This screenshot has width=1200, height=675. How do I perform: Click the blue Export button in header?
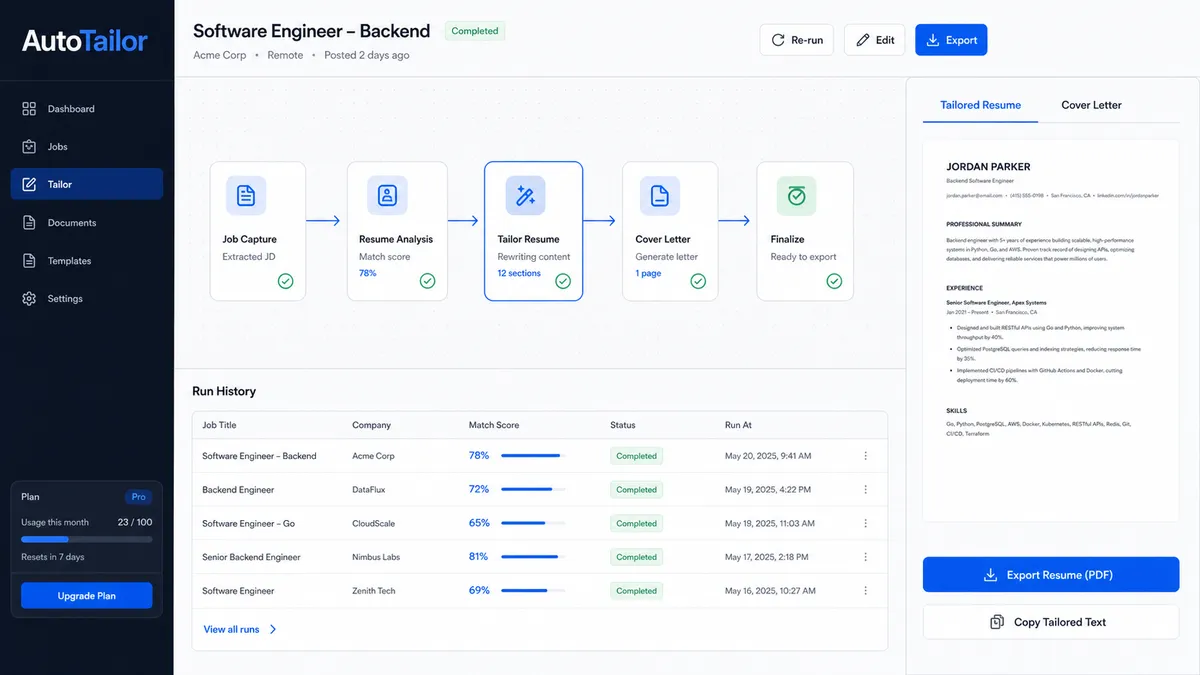[951, 40]
